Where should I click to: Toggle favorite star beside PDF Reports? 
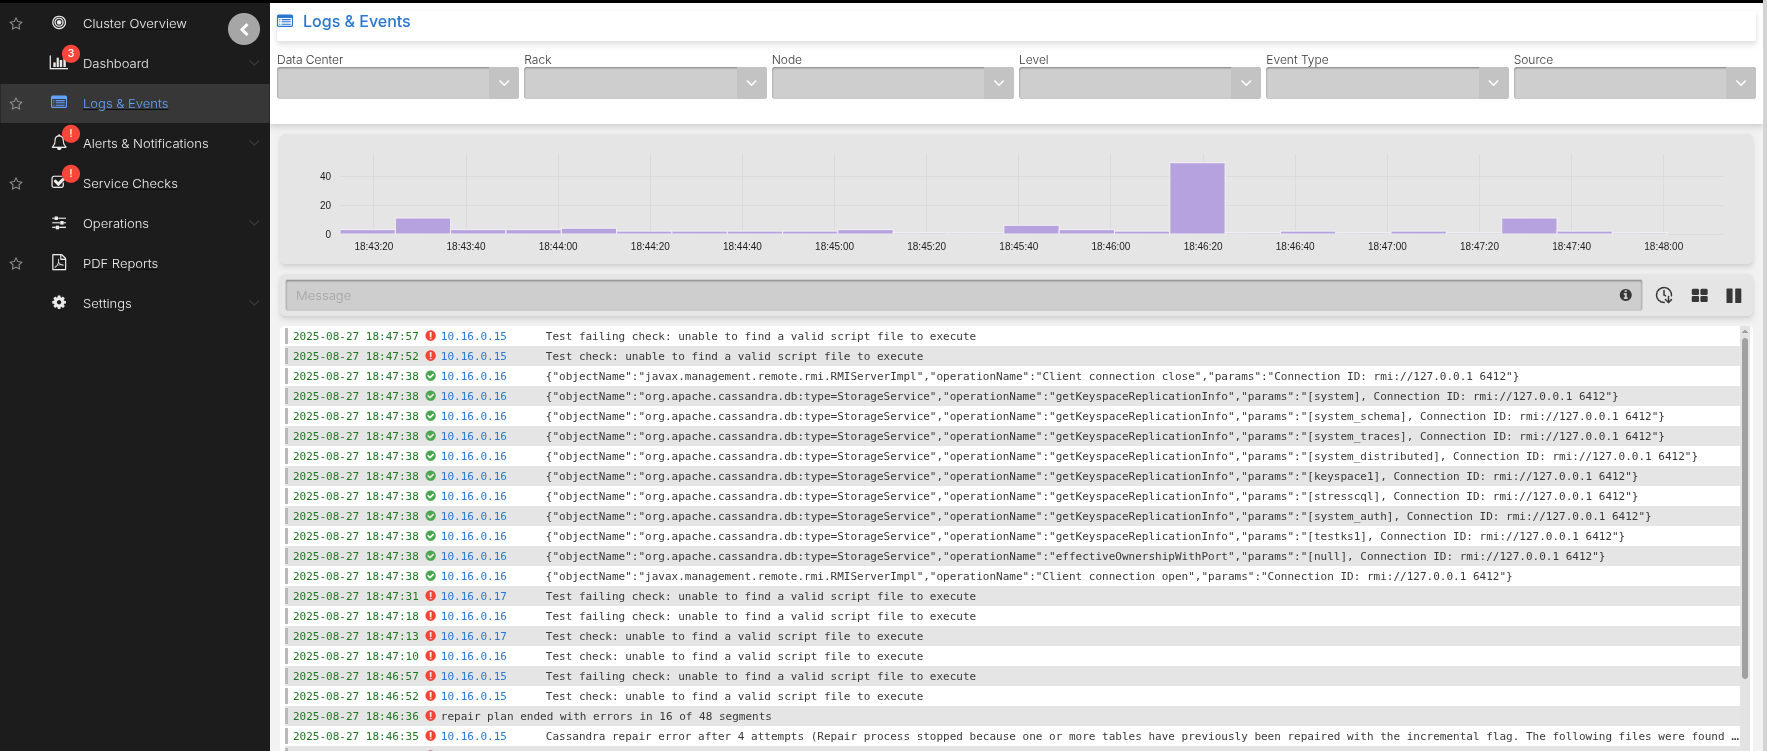[16, 263]
